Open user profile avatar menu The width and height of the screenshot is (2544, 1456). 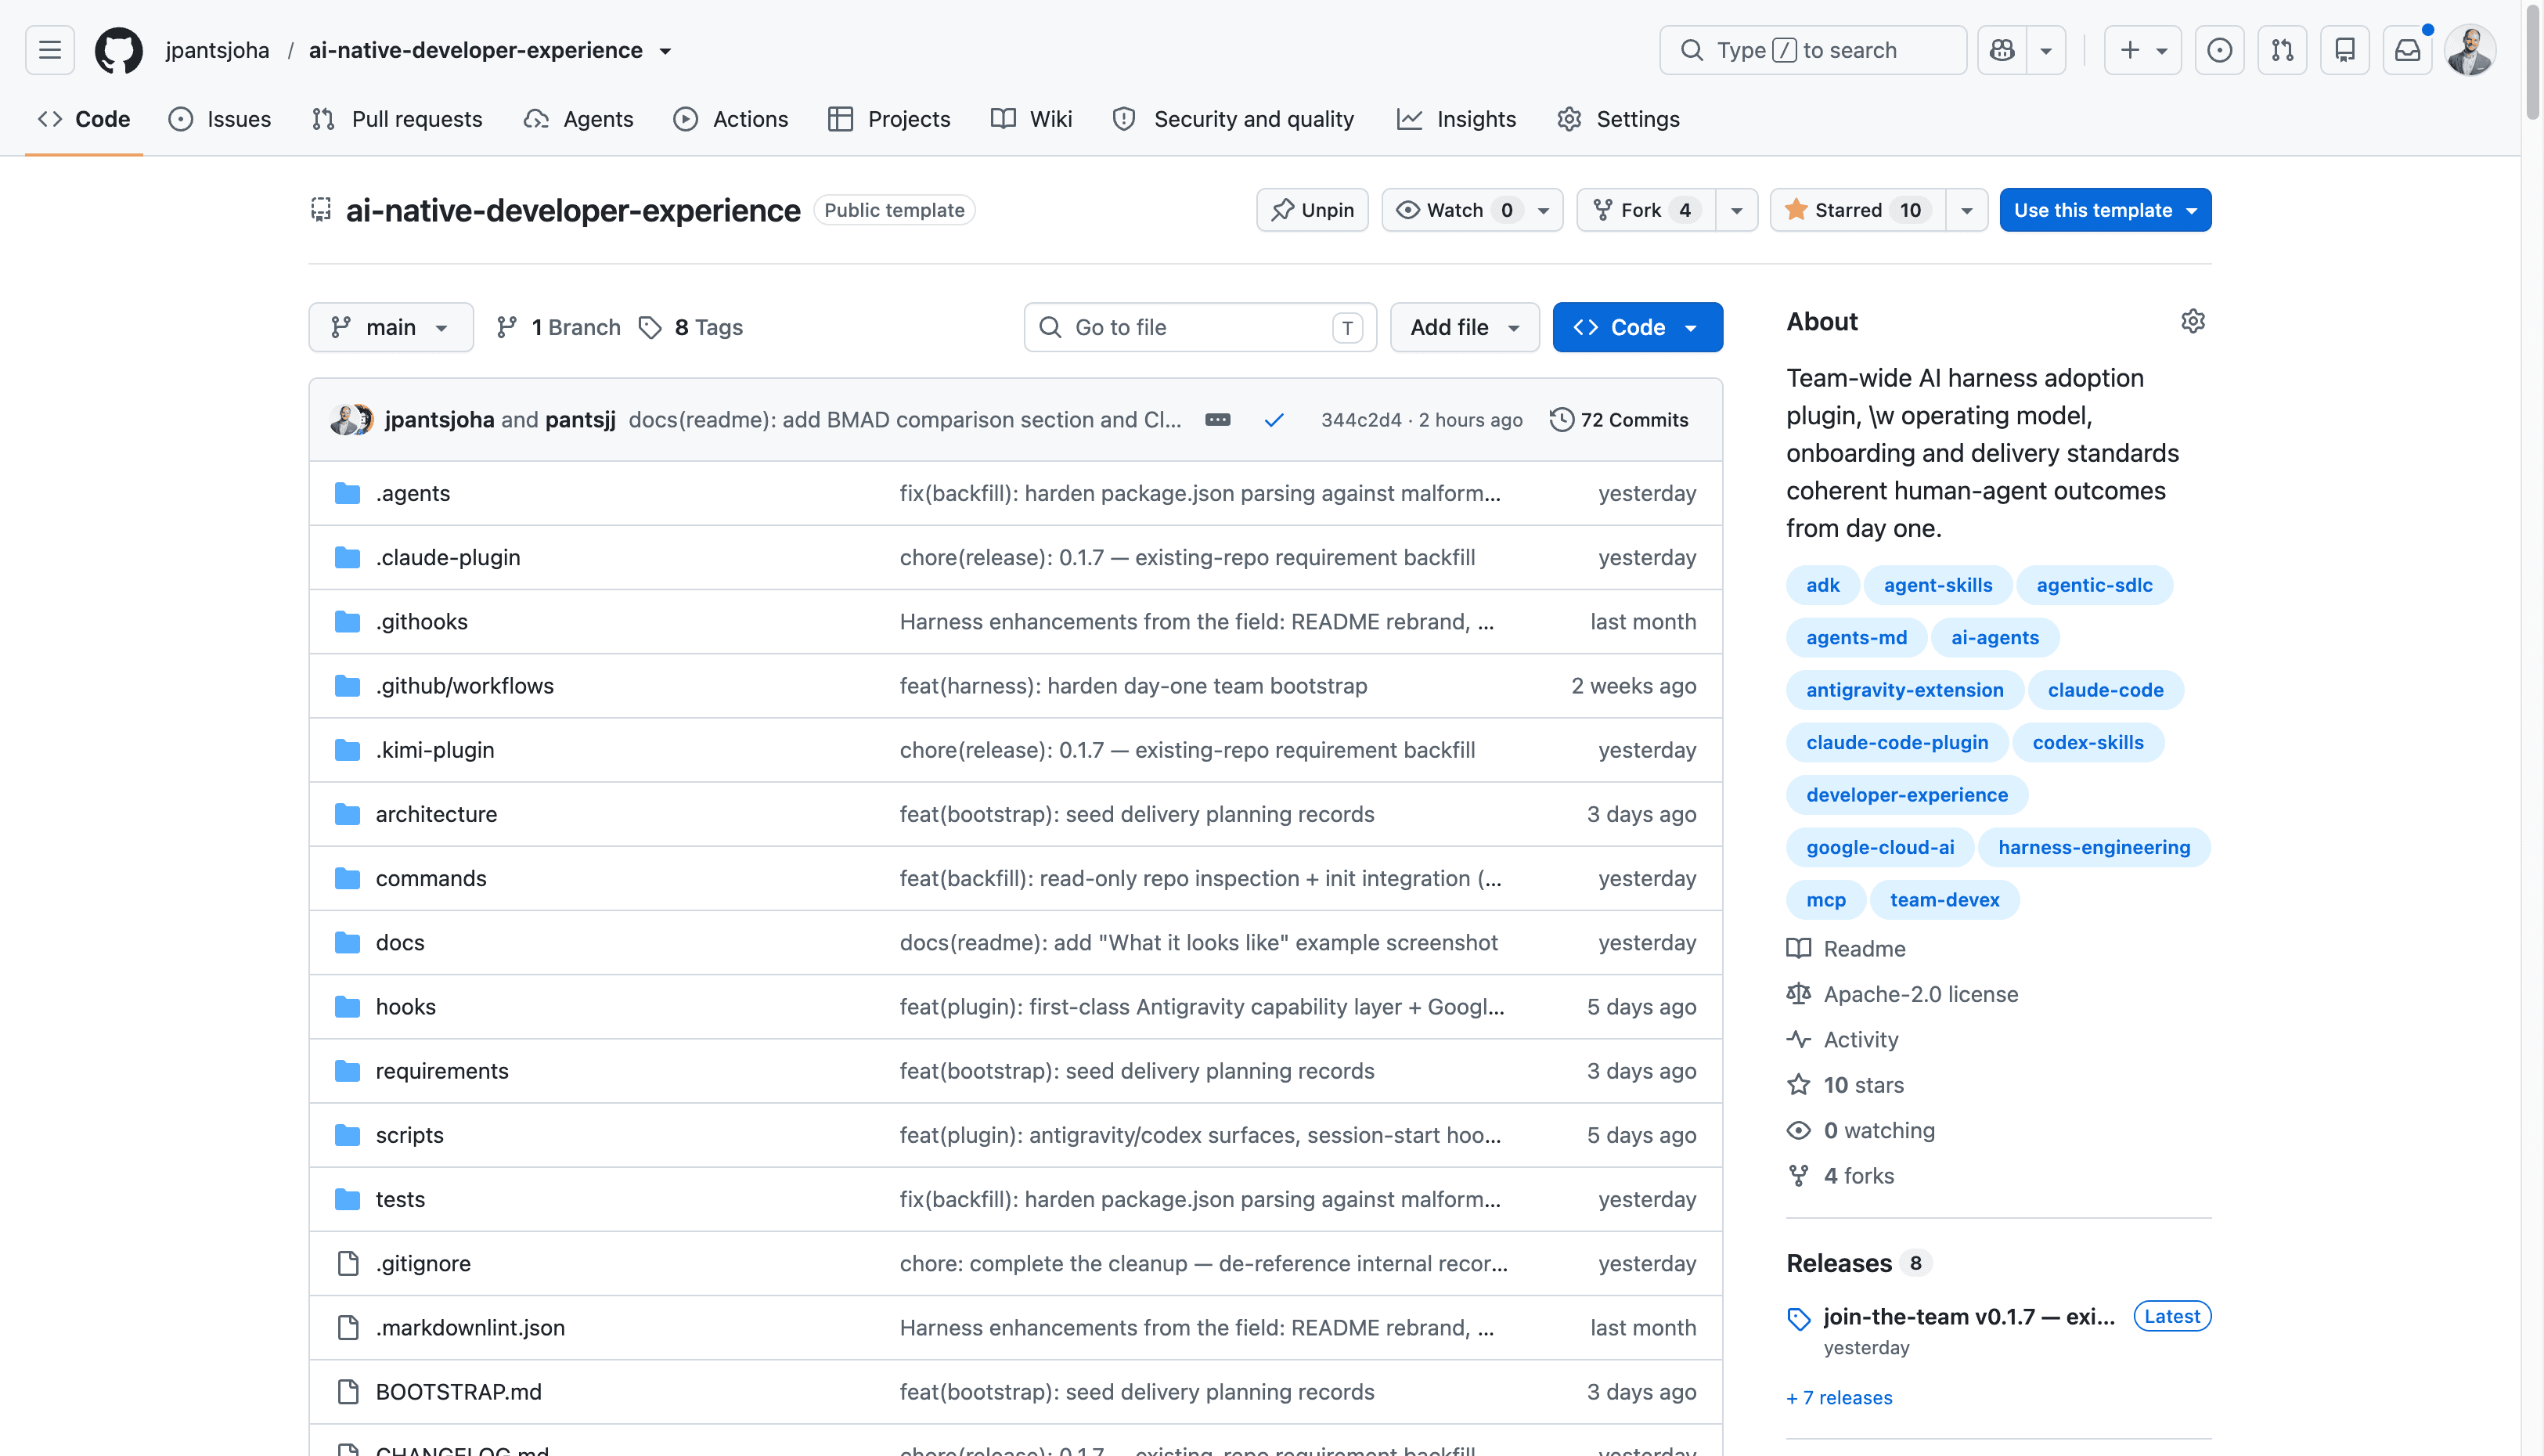pyautogui.click(x=2470, y=50)
